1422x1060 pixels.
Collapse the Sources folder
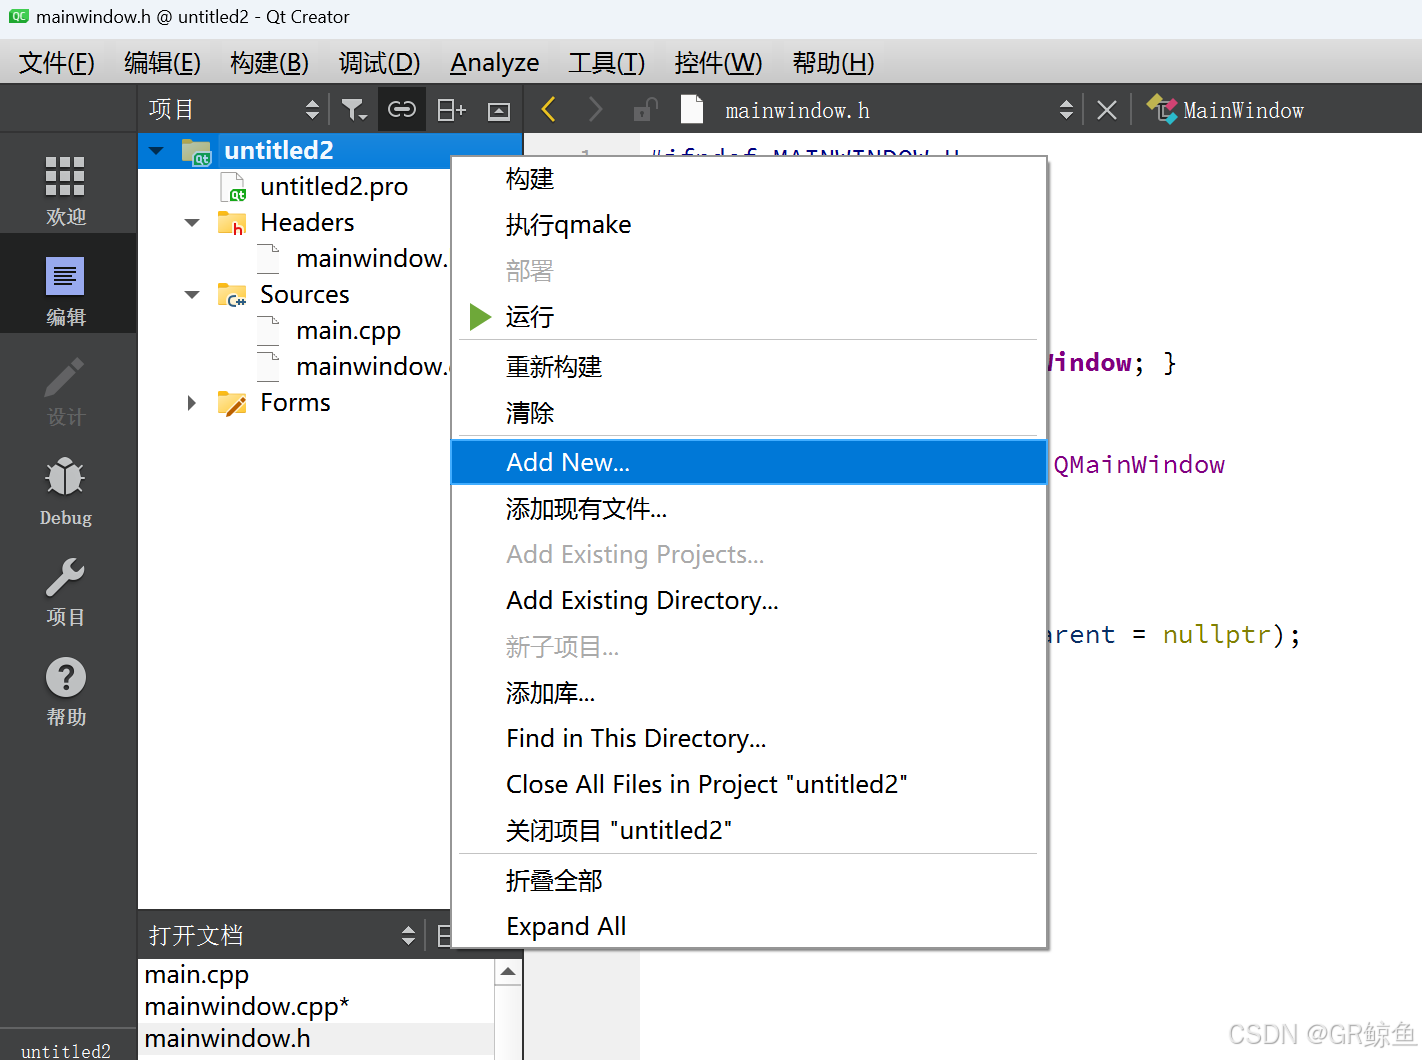point(192,295)
